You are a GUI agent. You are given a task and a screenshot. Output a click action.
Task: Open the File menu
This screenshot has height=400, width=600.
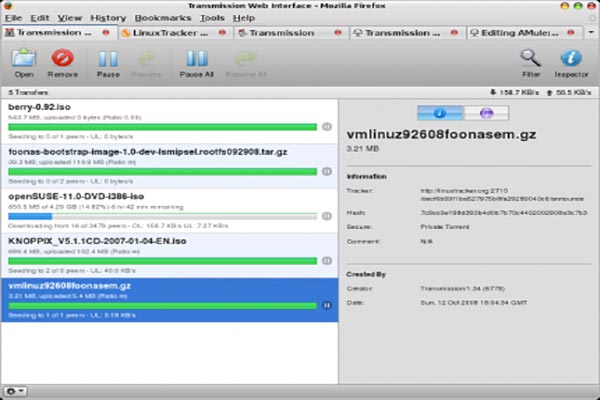(13, 18)
